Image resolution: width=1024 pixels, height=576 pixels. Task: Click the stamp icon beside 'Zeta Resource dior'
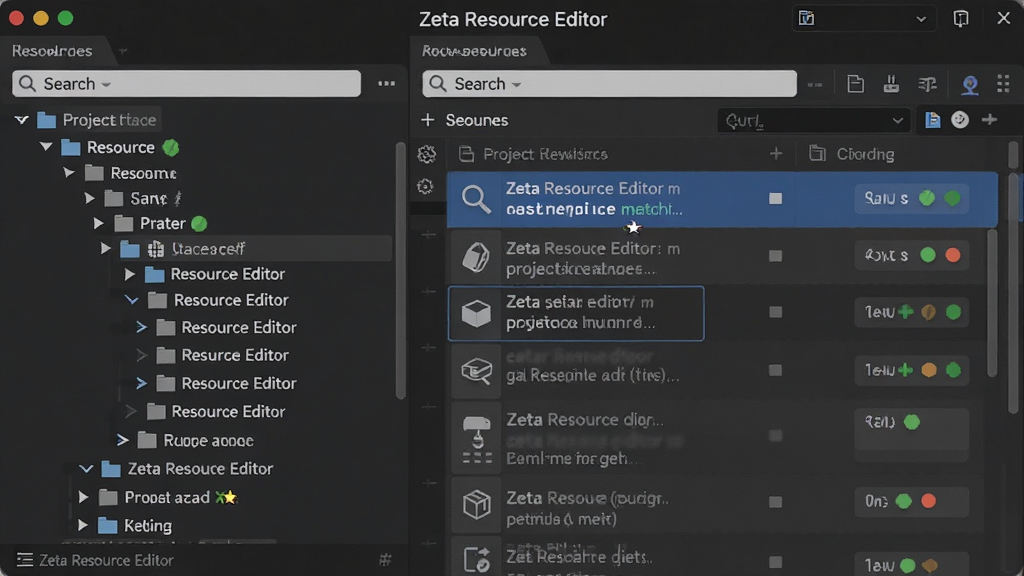[x=477, y=439]
